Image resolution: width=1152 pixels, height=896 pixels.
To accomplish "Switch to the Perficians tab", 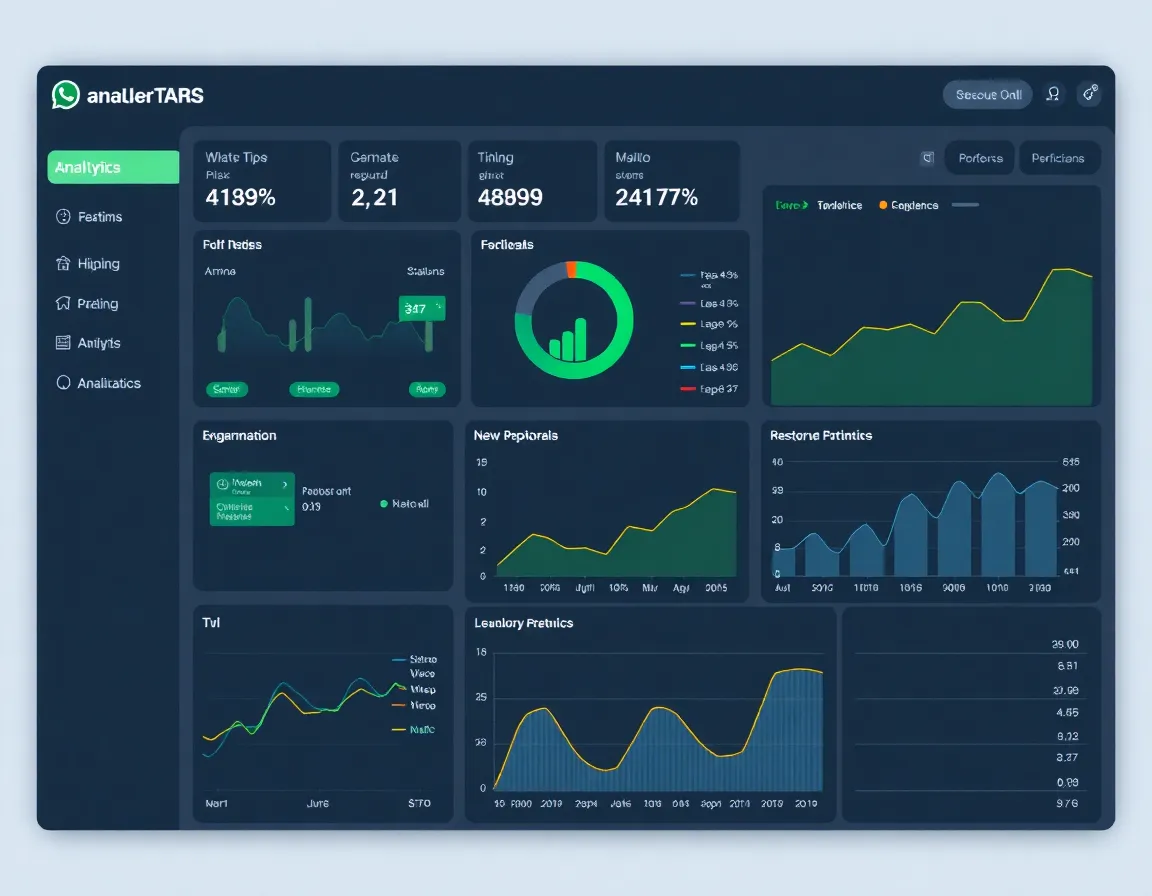I will click(1059, 158).
